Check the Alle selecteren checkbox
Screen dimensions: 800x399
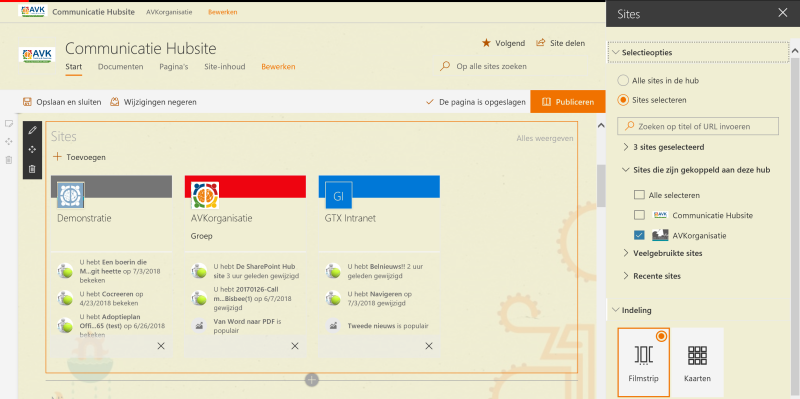[639, 195]
